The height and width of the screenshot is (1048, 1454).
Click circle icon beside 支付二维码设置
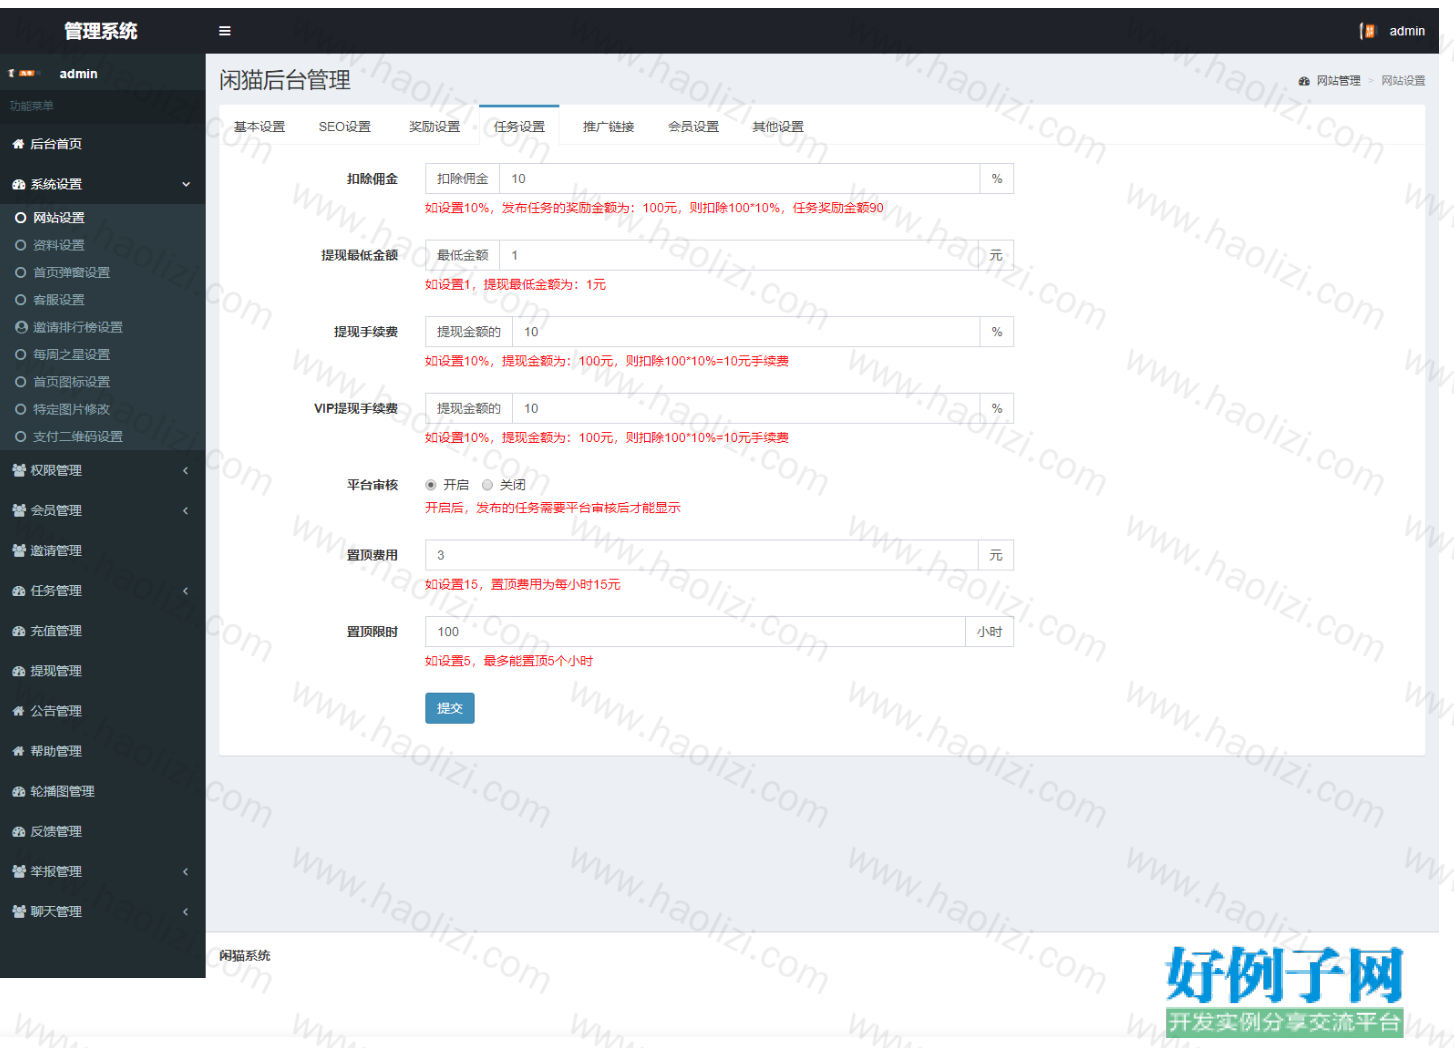click(x=20, y=436)
